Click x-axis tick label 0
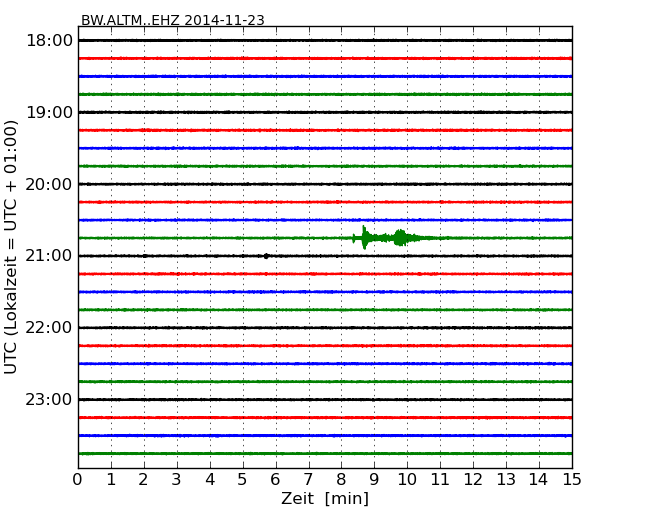Image resolution: width=650 pixels, height=520 pixels. (78, 479)
